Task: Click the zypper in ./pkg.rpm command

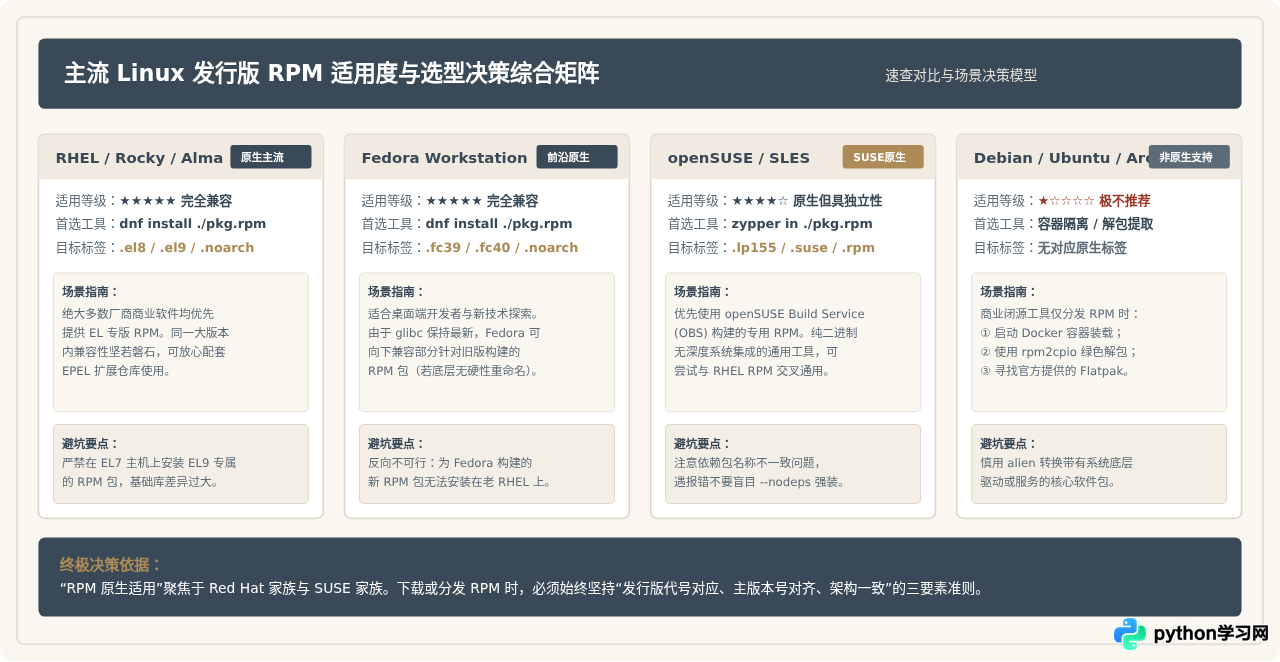Action: (802, 224)
